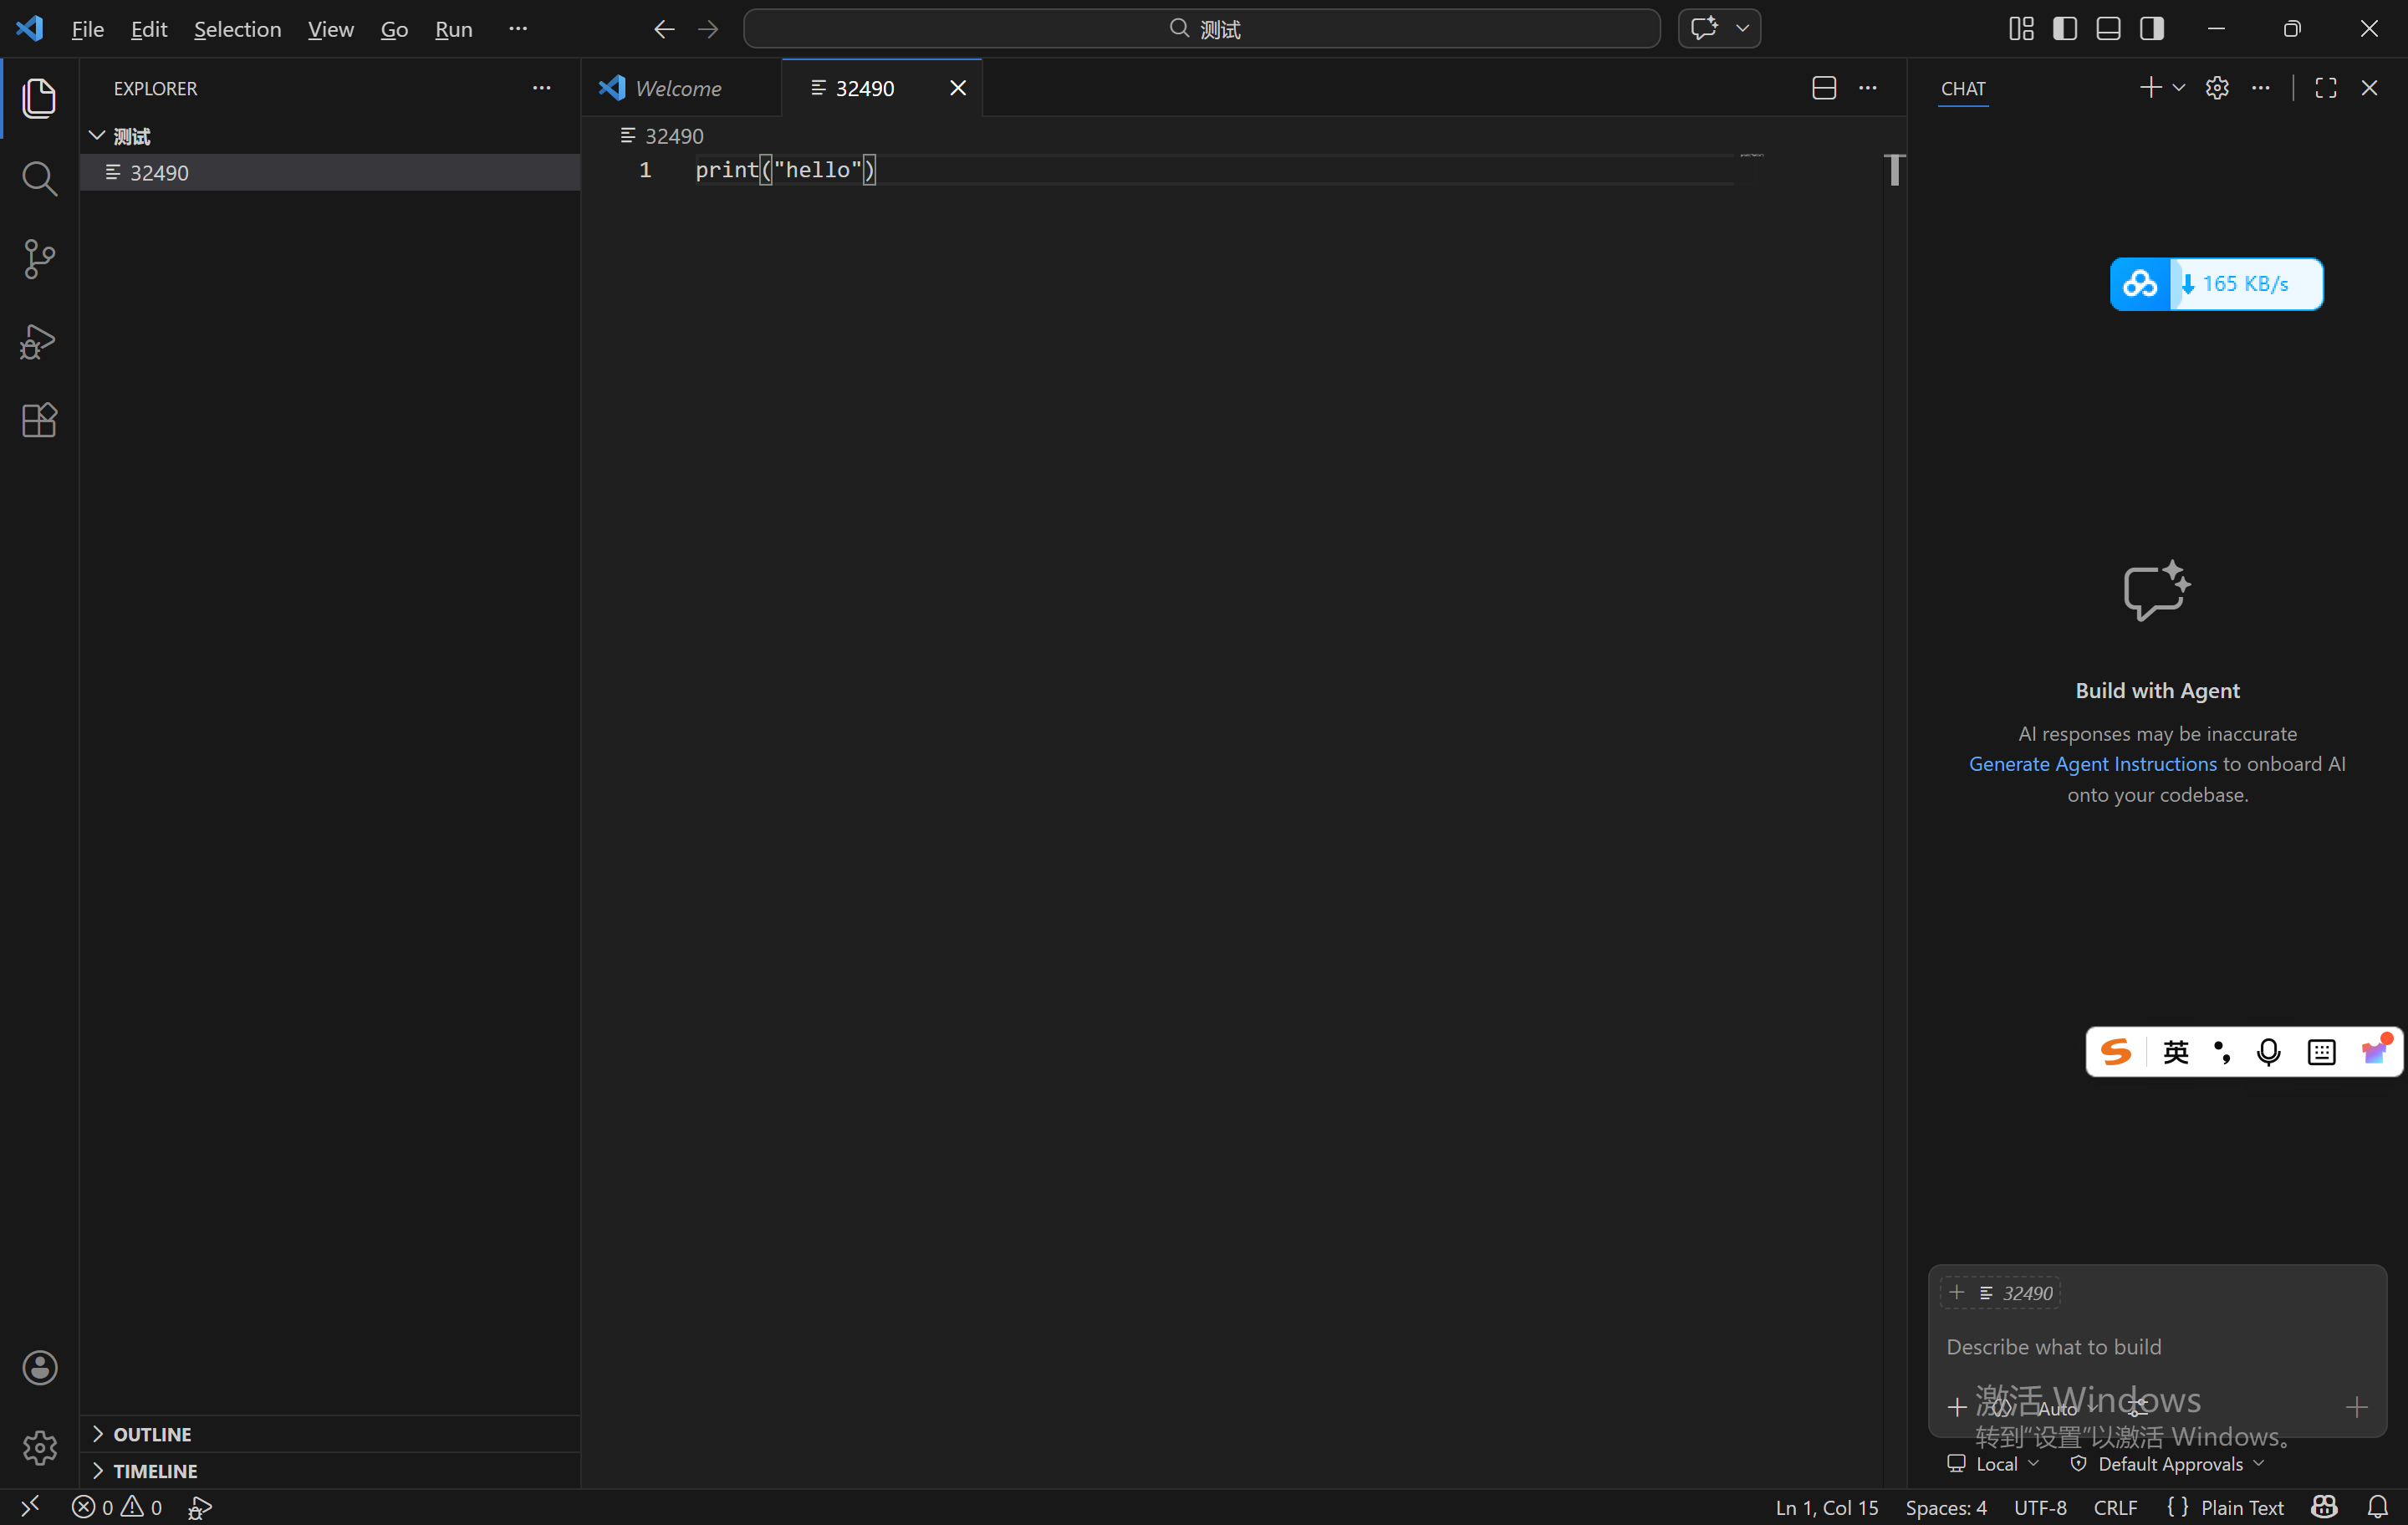The width and height of the screenshot is (2408, 1525).
Task: Expand the OUTLINE section
Action: coord(152,1434)
